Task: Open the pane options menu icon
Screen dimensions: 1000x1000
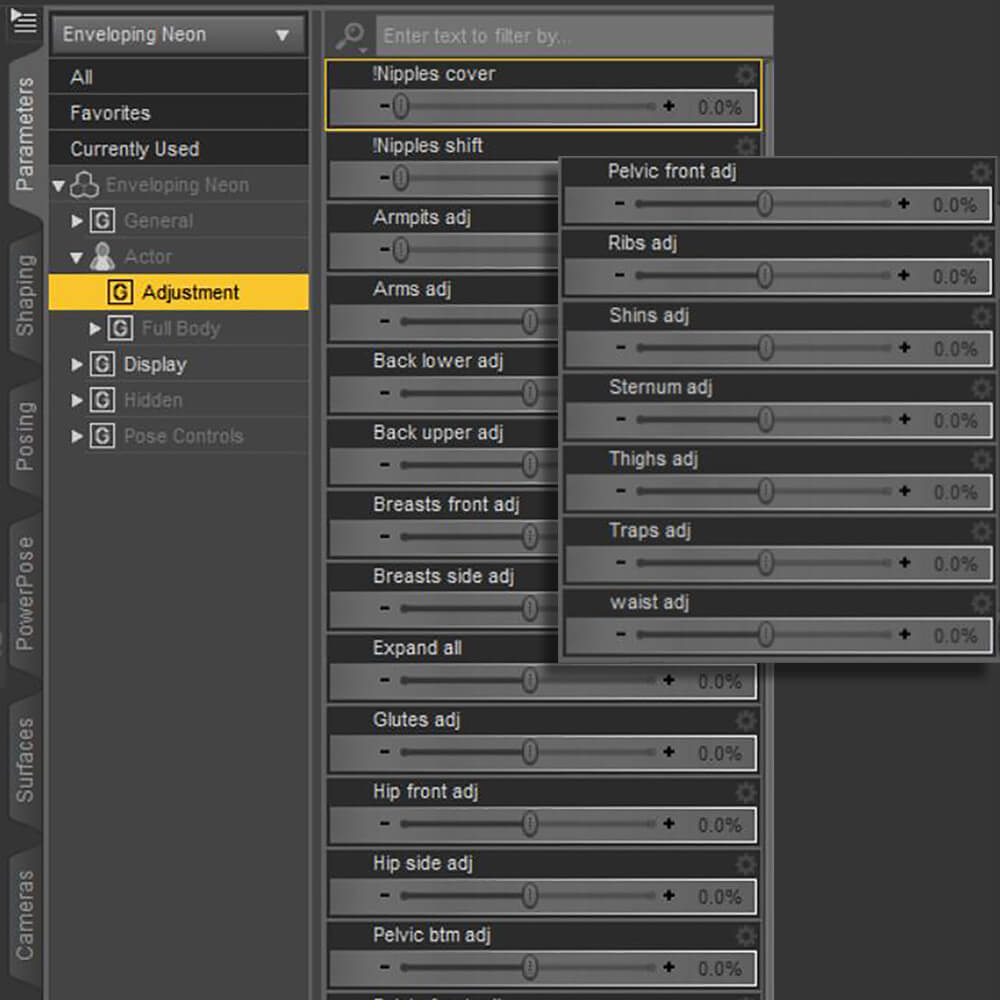Action: coord(23,21)
